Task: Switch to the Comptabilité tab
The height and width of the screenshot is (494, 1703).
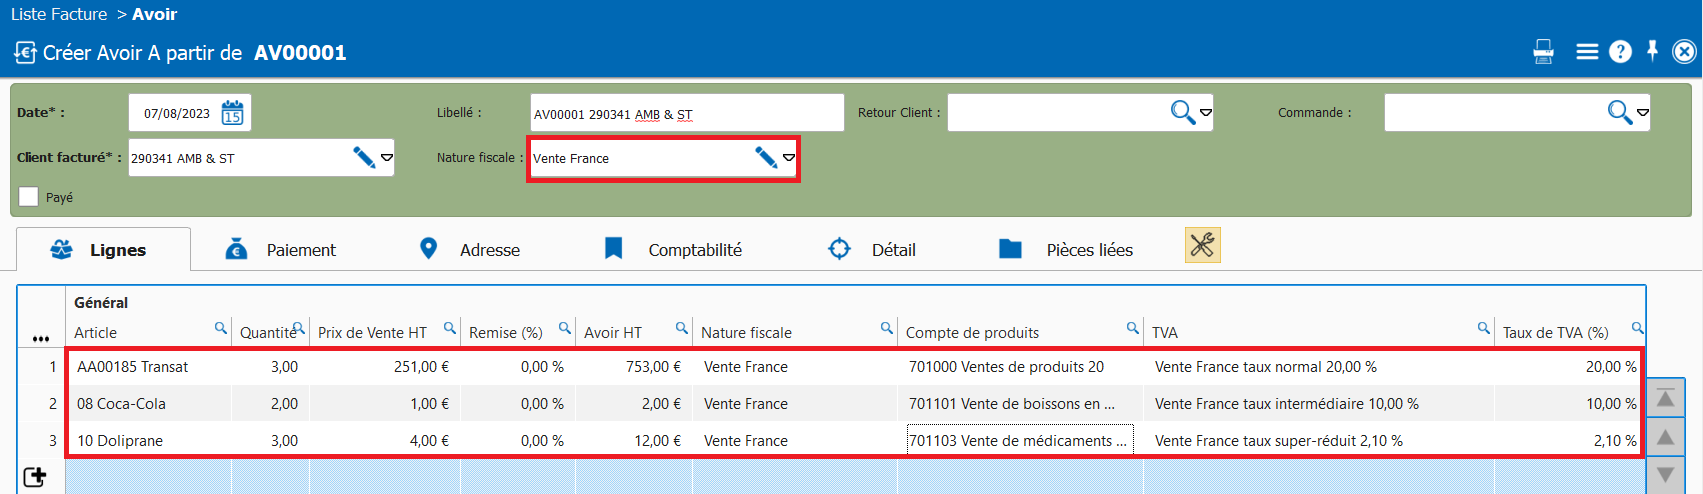Action: 674,250
